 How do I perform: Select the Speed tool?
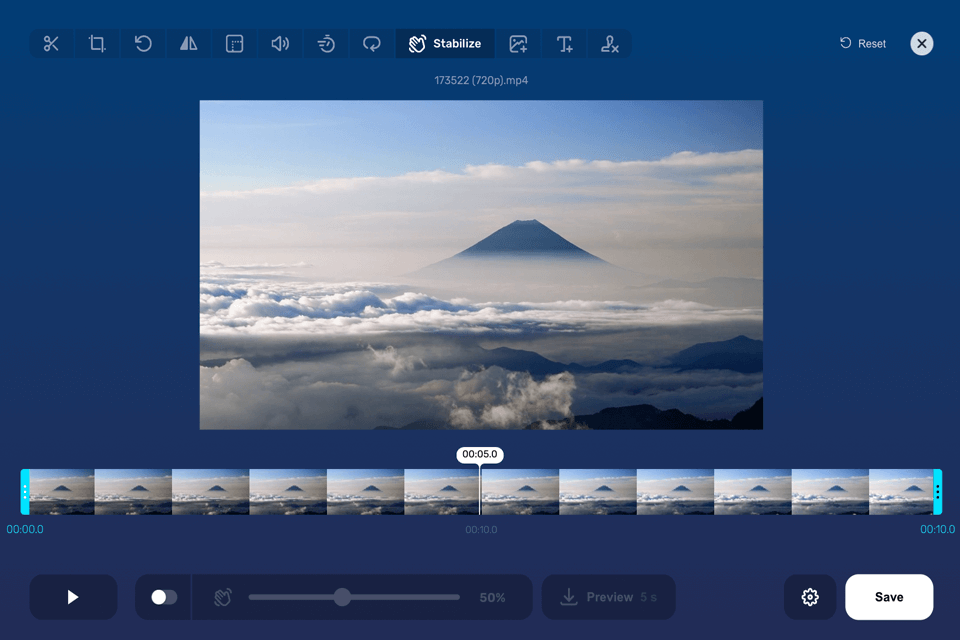click(x=326, y=43)
